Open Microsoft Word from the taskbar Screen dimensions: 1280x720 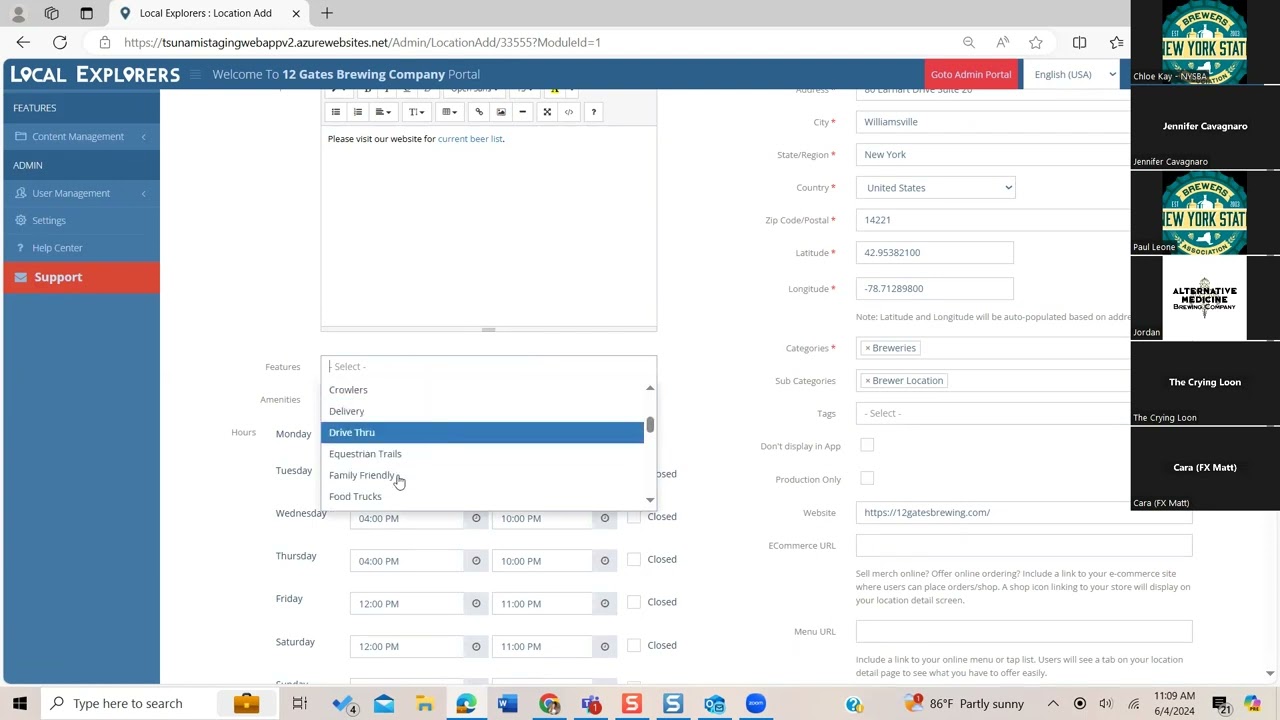click(507, 703)
